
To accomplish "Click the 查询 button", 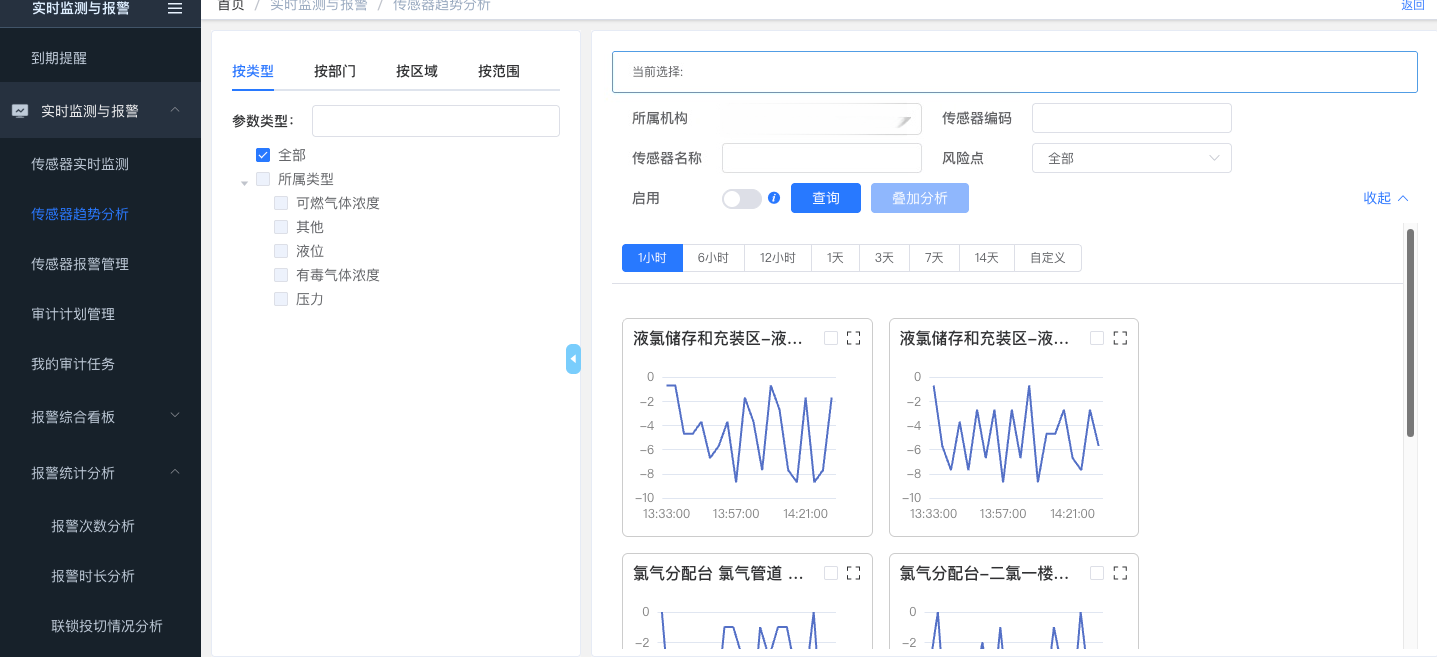I will coord(825,198).
